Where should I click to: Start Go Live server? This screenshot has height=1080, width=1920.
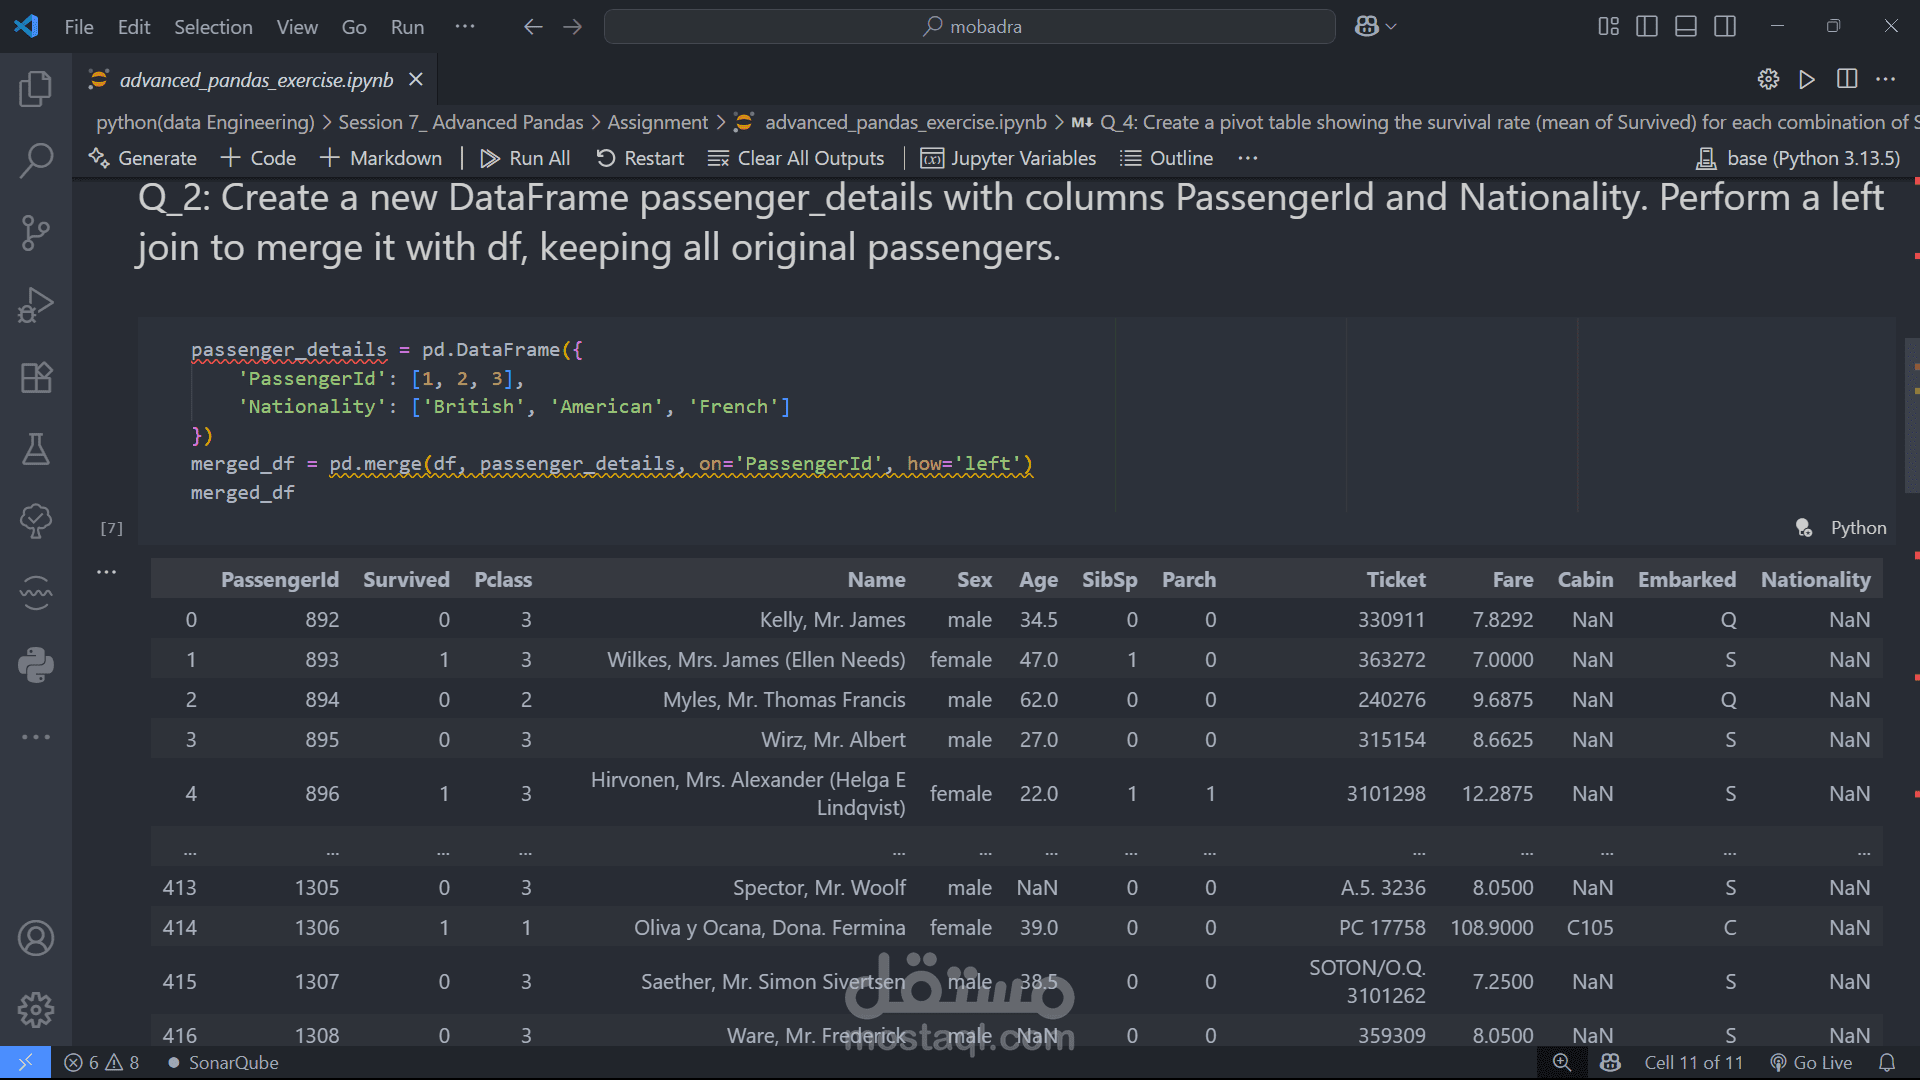click(x=1811, y=1062)
